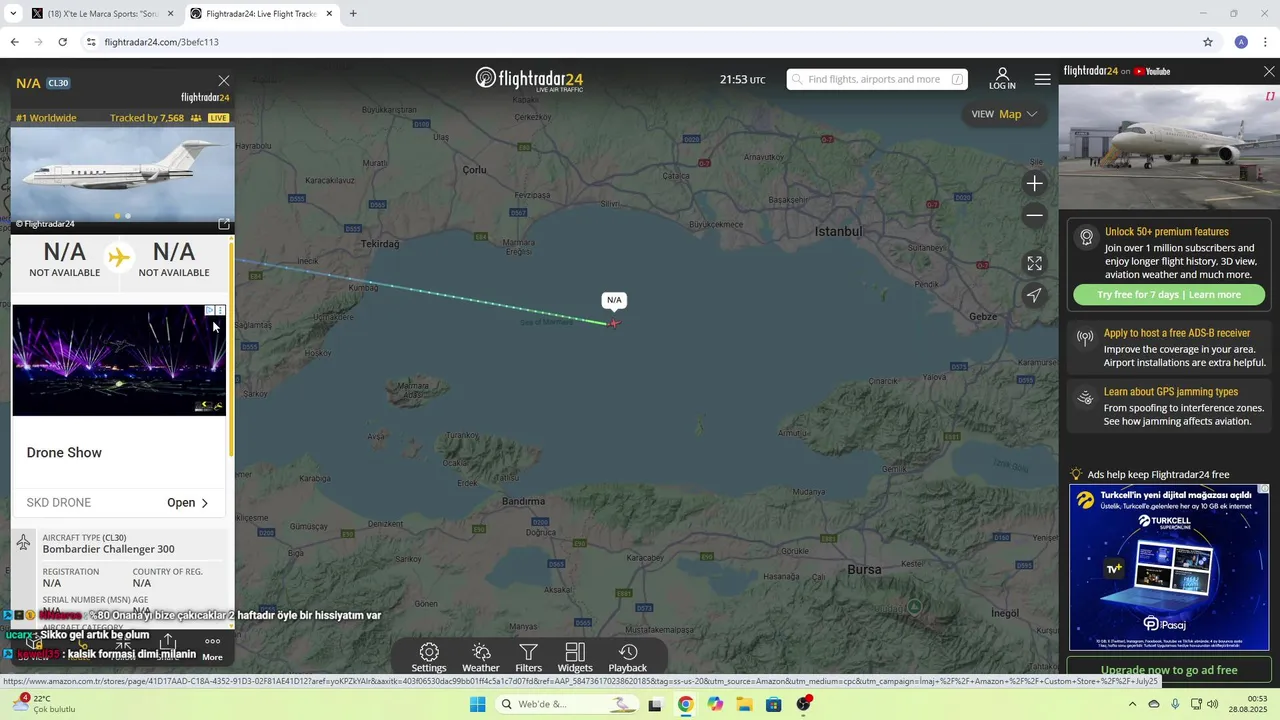Click the 21:53 UTC clock
Viewport: 1280px width, 720px height.
[743, 80]
